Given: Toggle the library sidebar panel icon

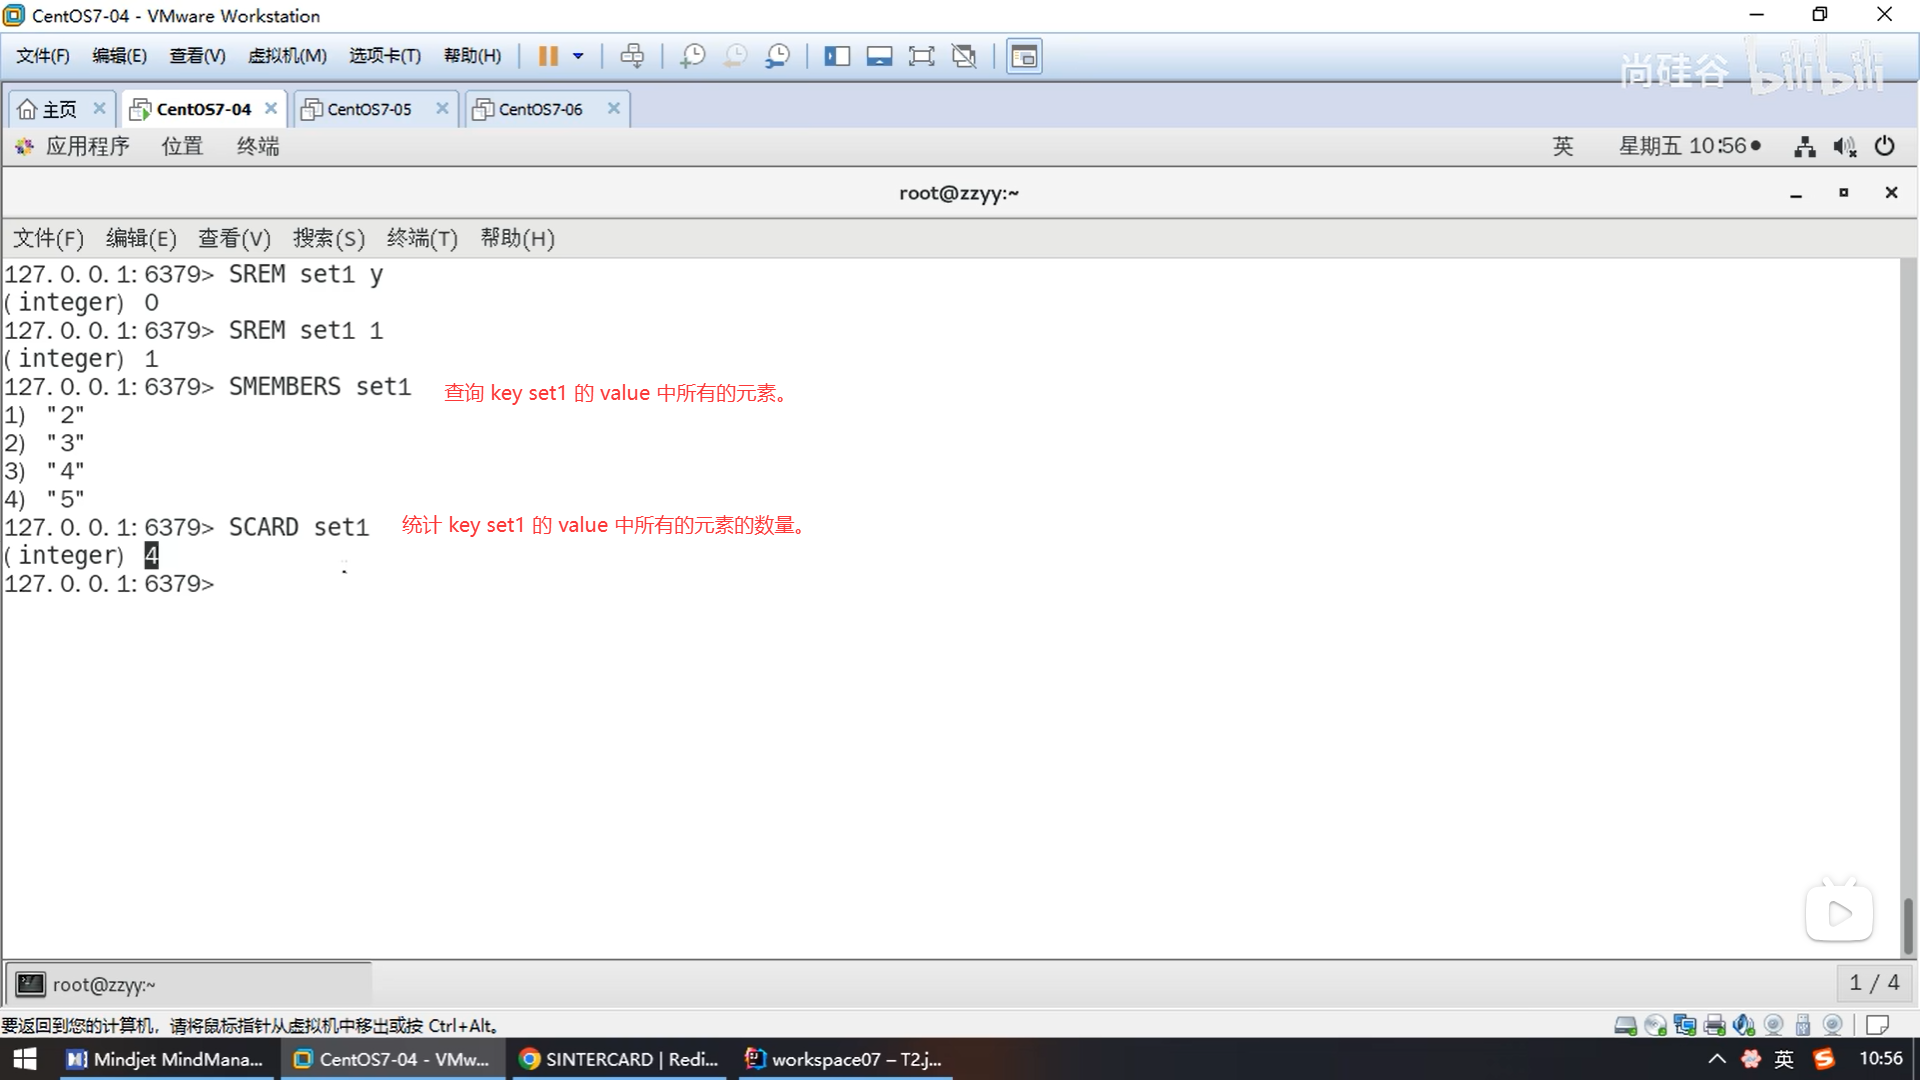Looking at the screenshot, I should pyautogui.click(x=836, y=56).
